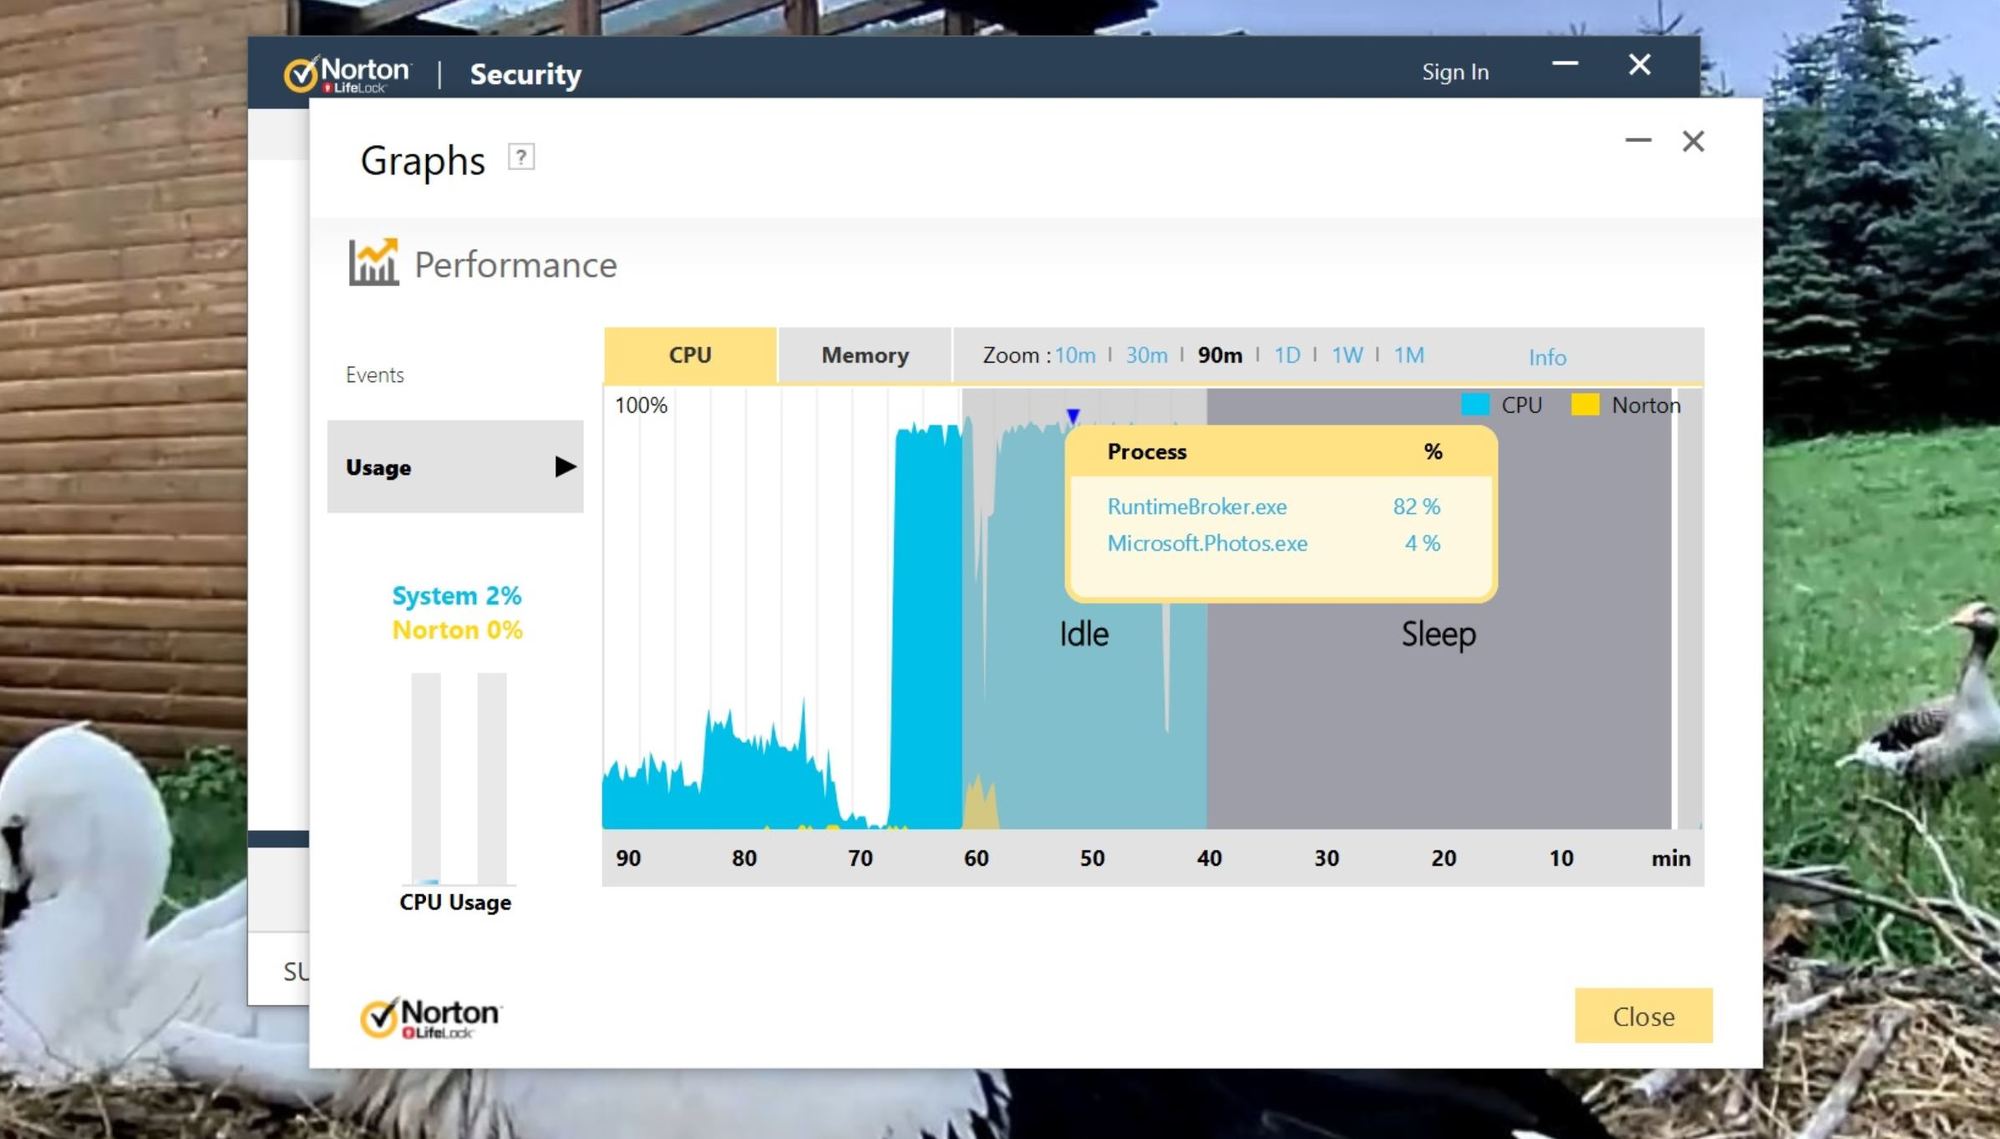Screen dimensions: 2000x1139
Task: Select Events in the side panel
Action: pos(375,375)
